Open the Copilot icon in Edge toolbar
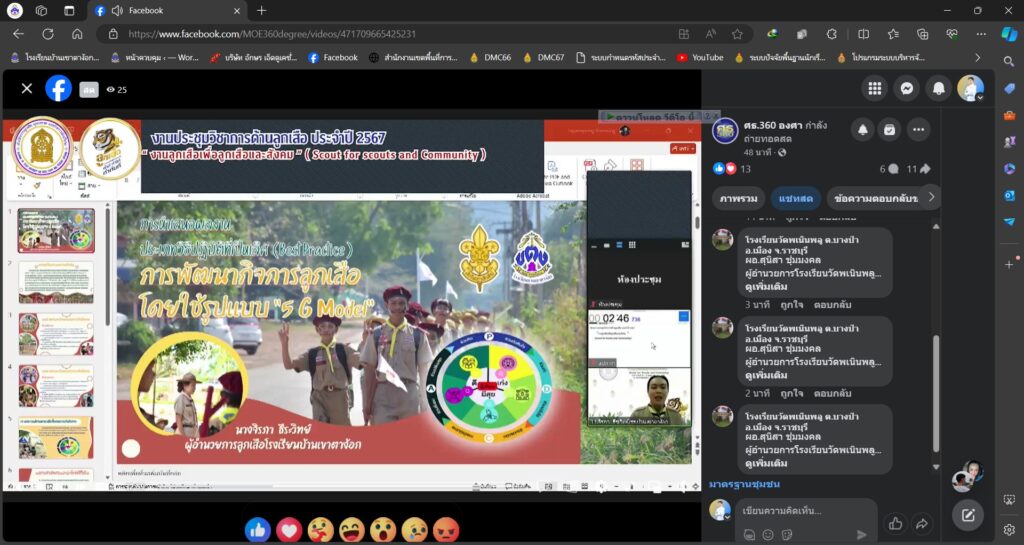This screenshot has height=545, width=1024. [x=1009, y=34]
